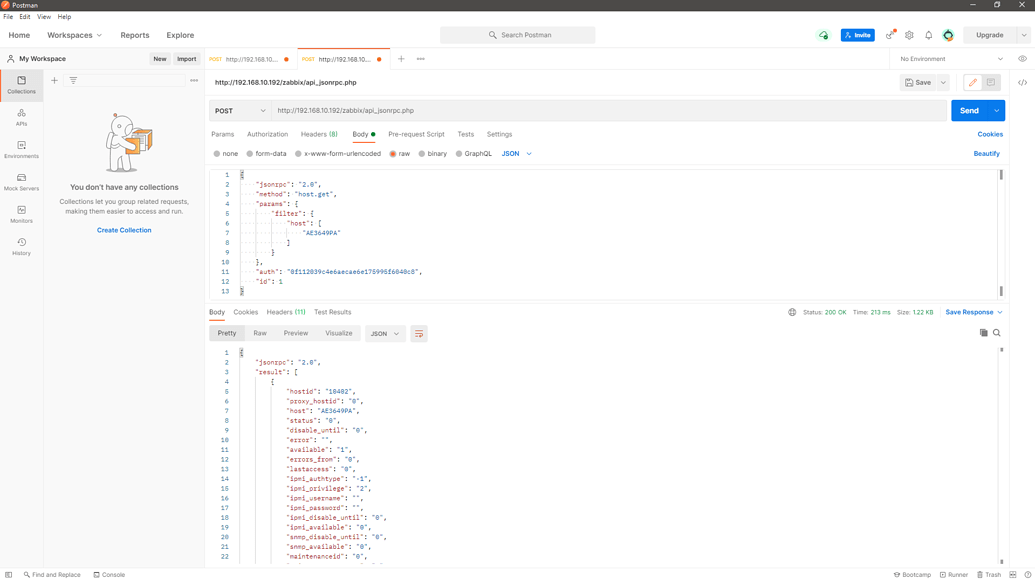
Task: Open the Pre-request Script tab
Action: [416, 134]
